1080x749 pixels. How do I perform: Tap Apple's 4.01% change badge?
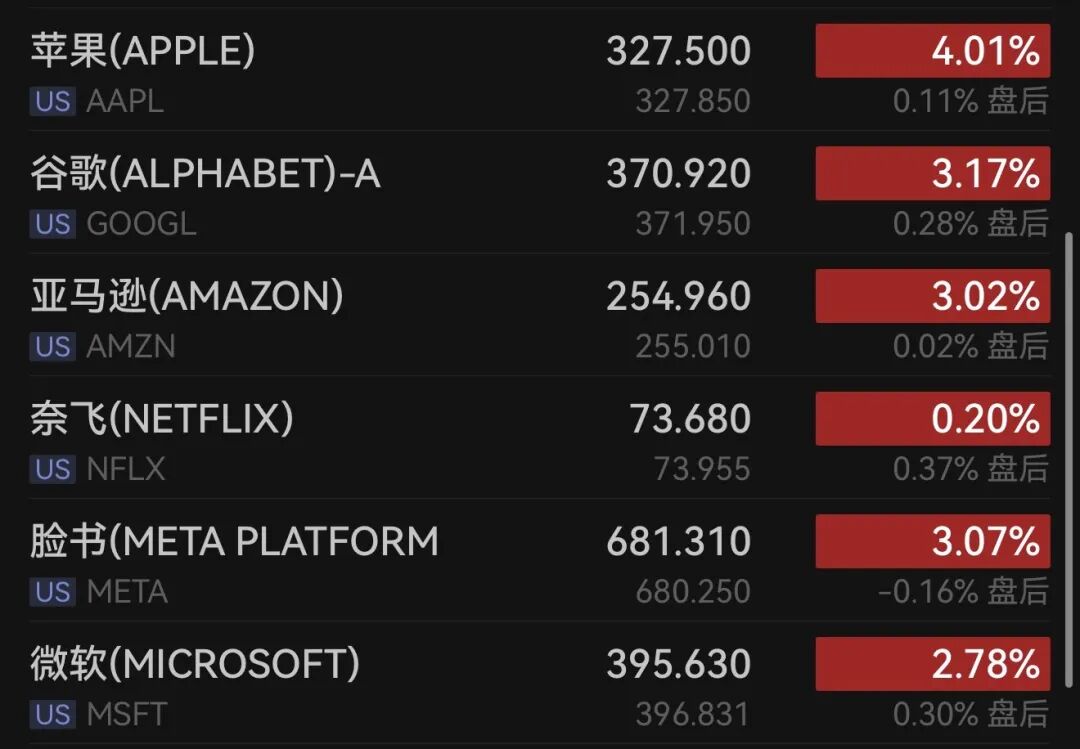point(933,51)
